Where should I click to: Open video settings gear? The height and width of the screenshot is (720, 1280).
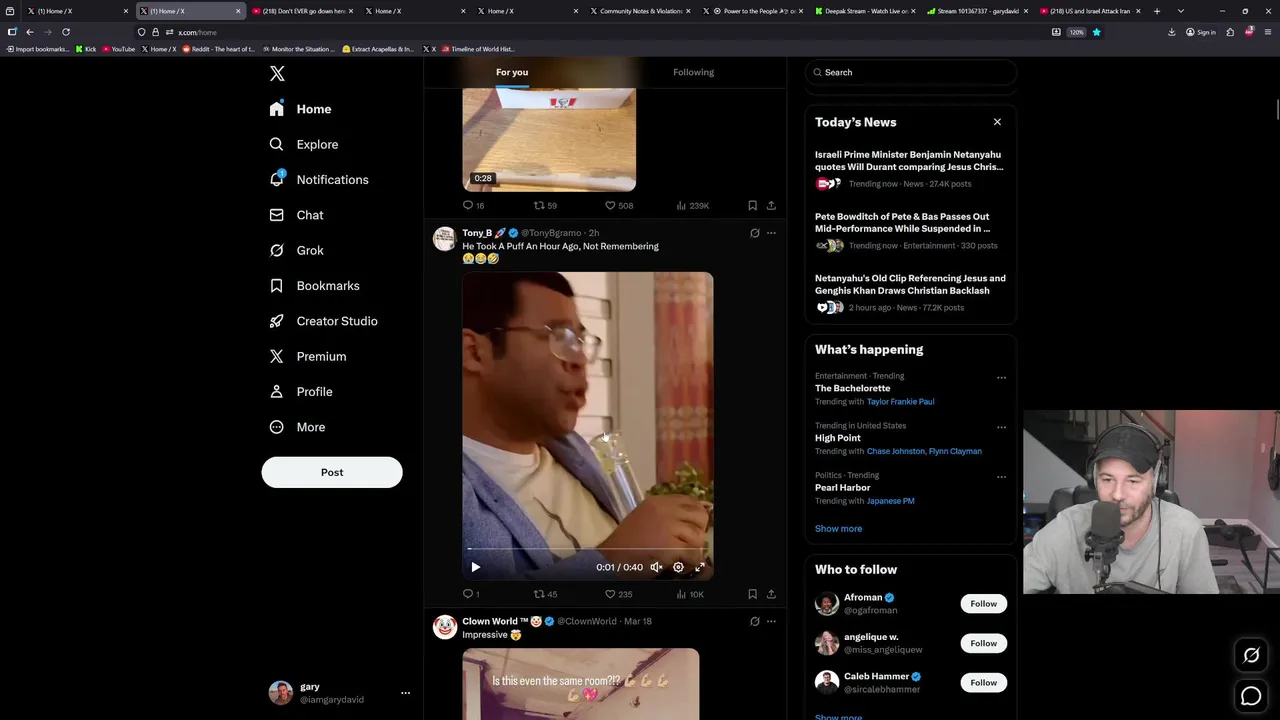(x=678, y=567)
